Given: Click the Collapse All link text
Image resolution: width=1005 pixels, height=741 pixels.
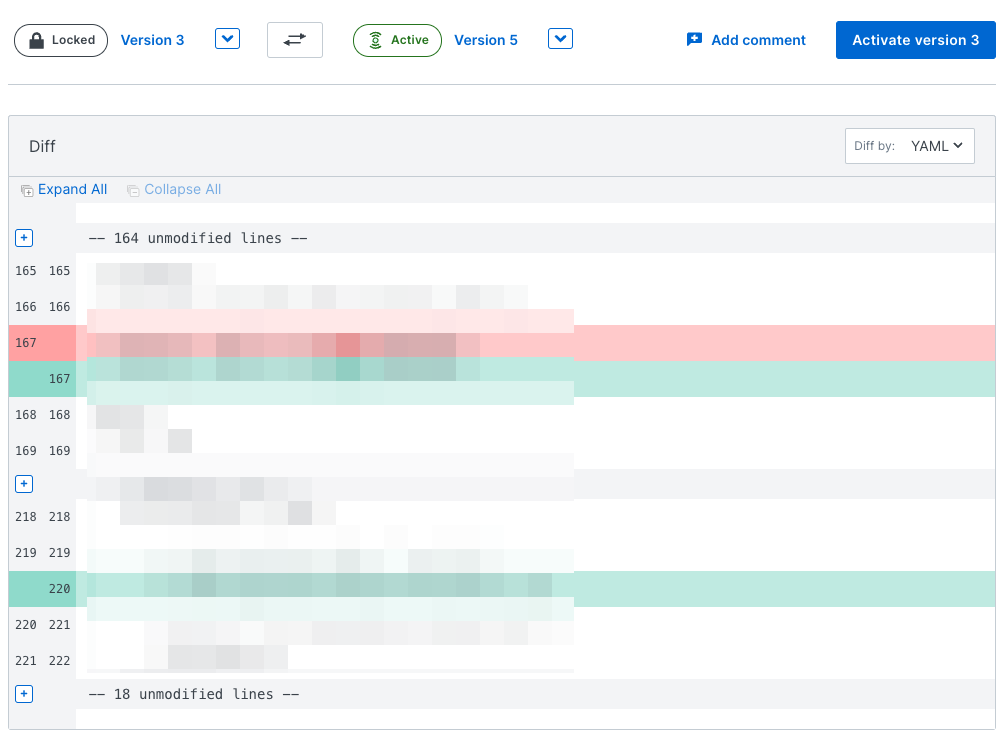Looking at the screenshot, I should click(x=182, y=189).
